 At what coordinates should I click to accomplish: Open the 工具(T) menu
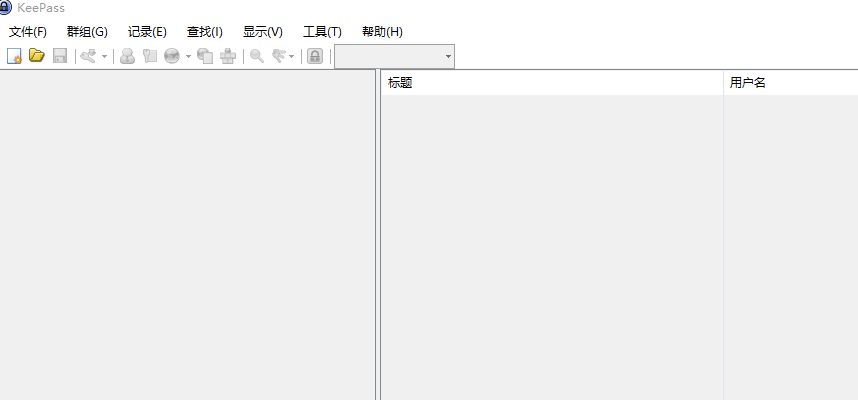click(322, 32)
